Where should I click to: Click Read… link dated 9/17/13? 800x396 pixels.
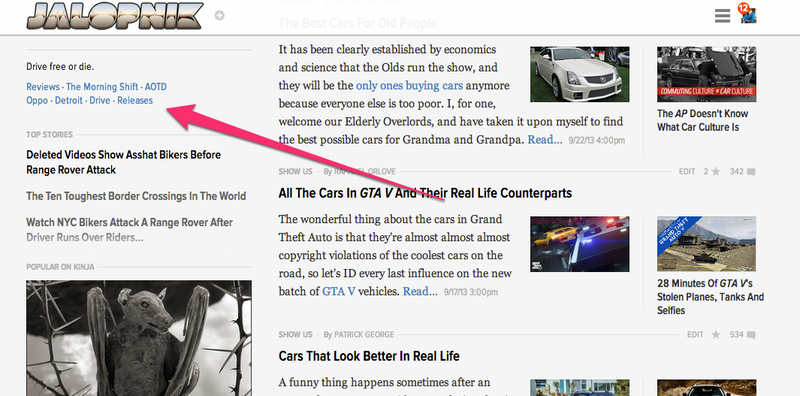pyautogui.click(x=420, y=291)
